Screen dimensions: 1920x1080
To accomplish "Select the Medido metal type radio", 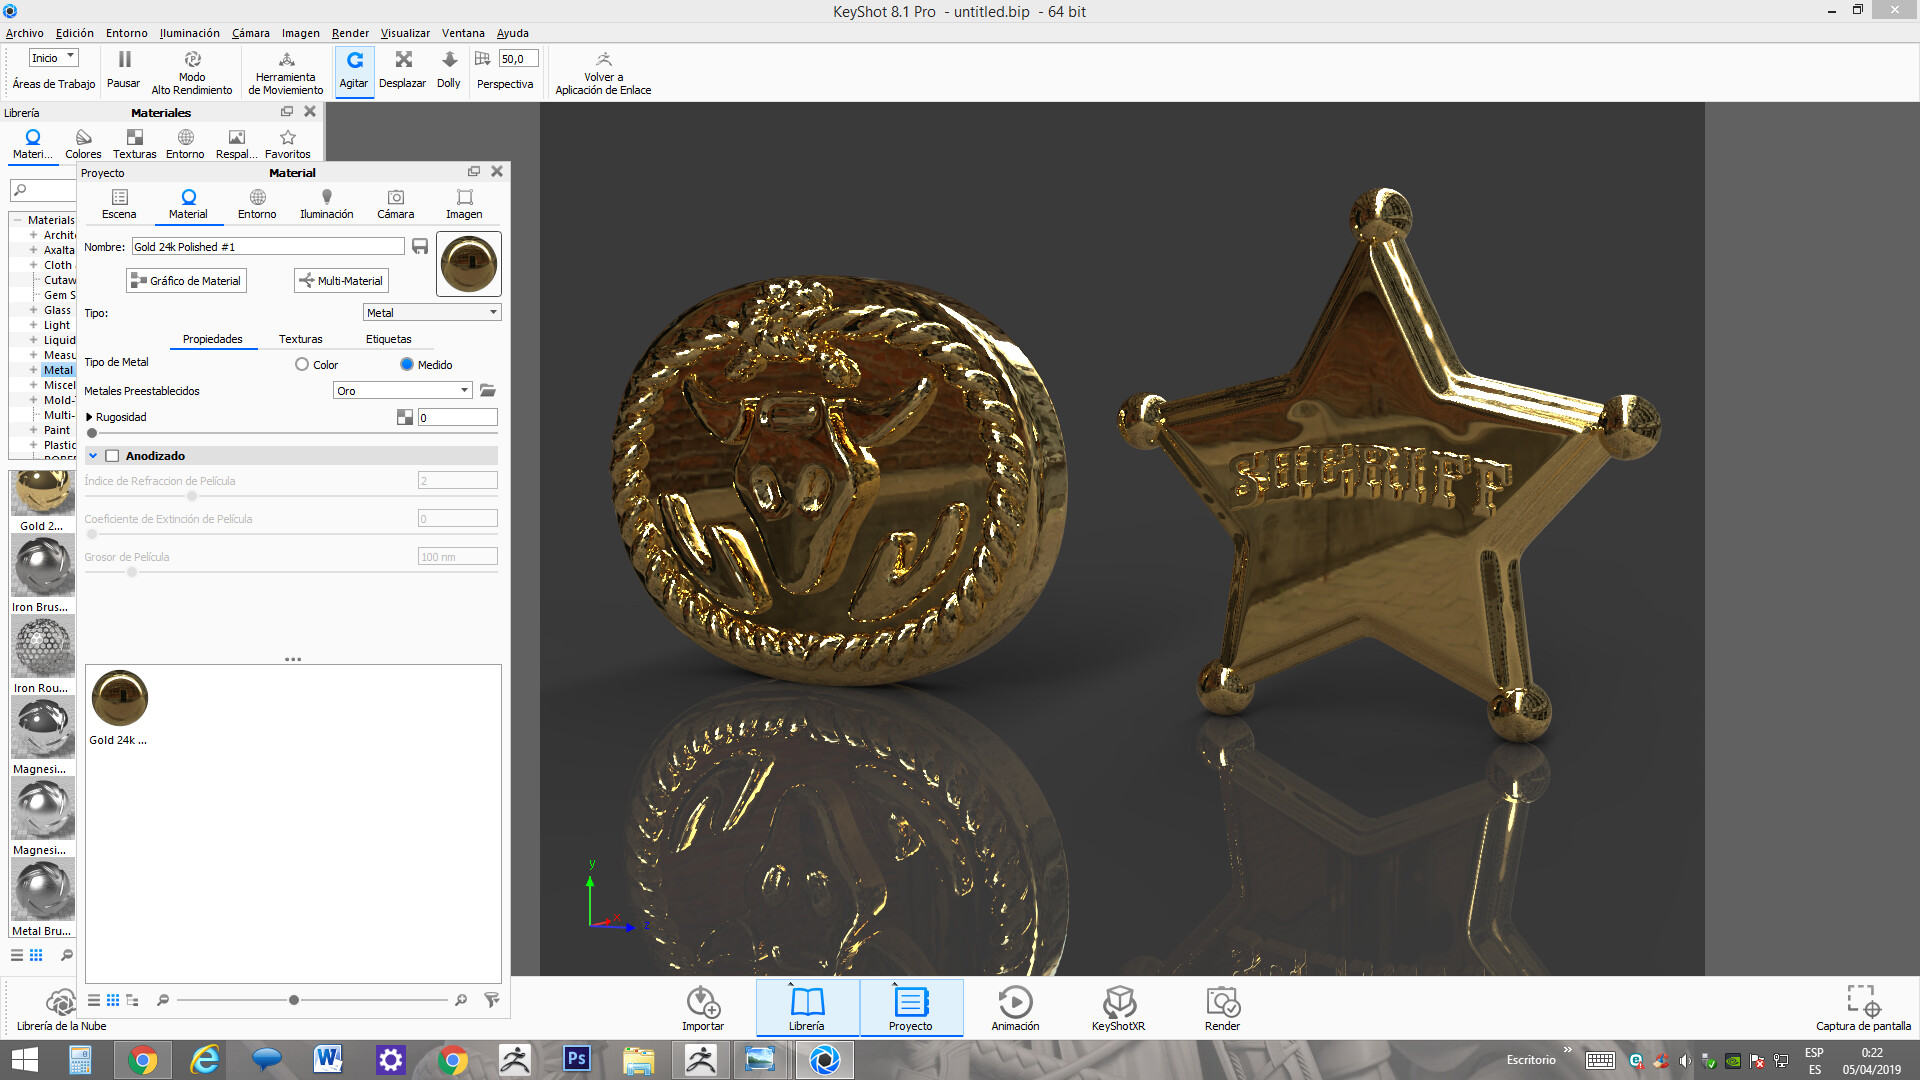I will click(x=407, y=365).
